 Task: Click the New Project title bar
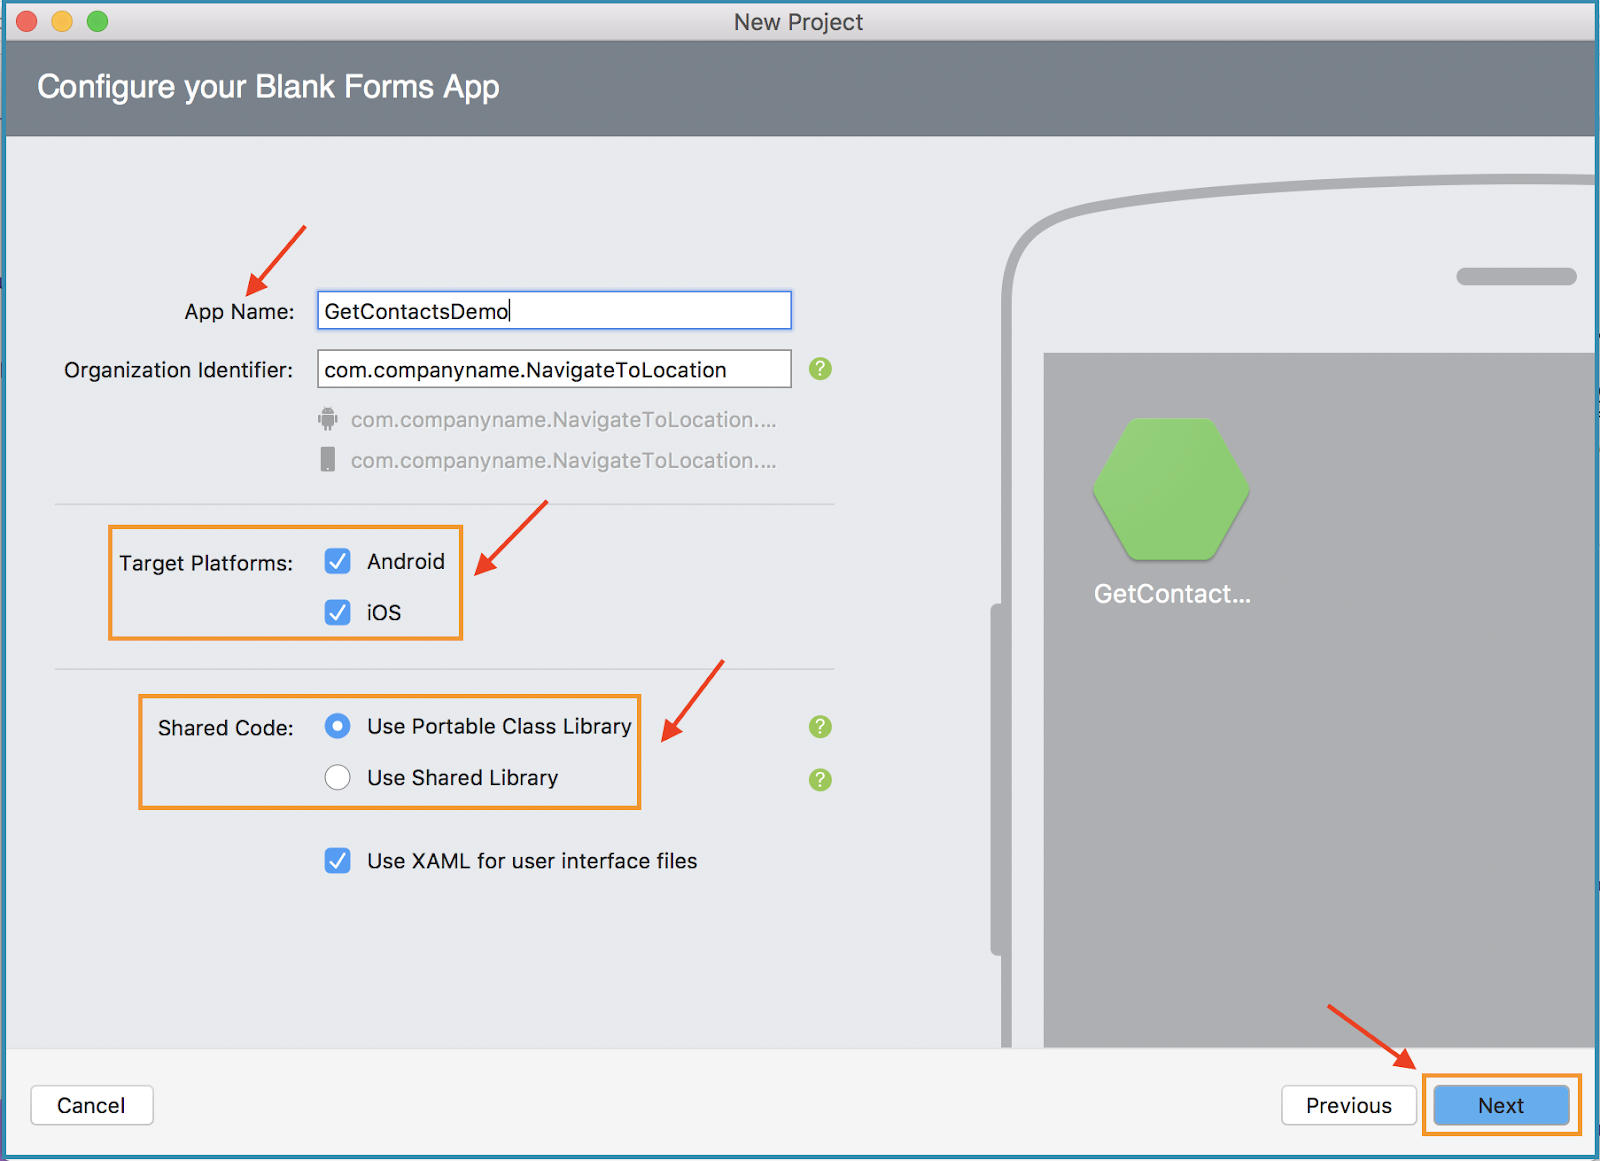tap(797, 21)
